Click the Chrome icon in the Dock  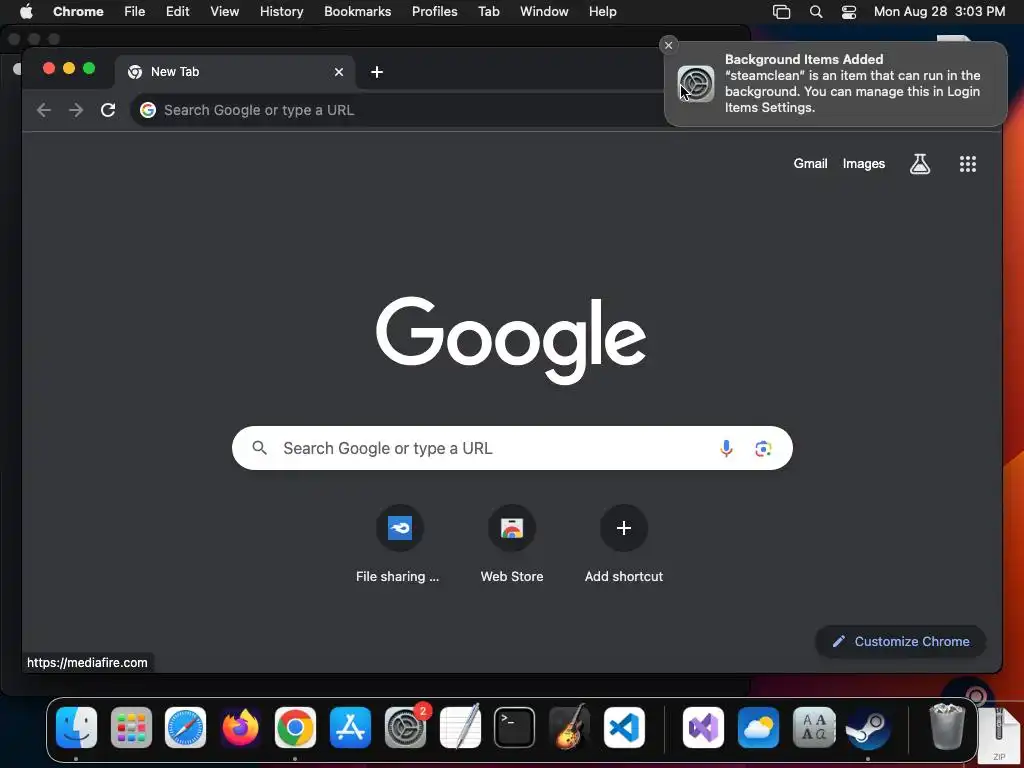(295, 728)
